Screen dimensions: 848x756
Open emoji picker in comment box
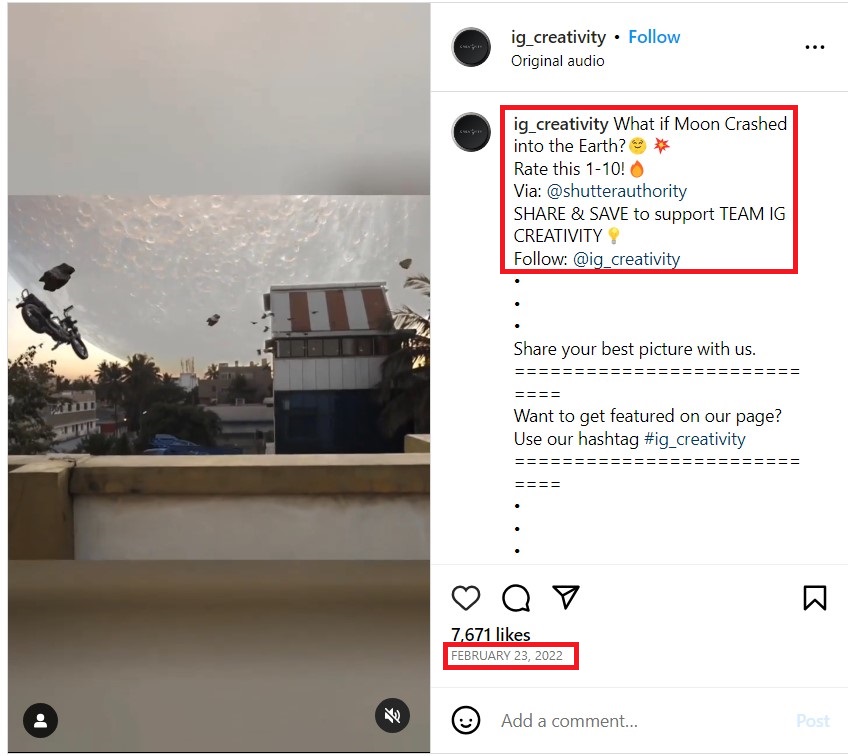(466, 720)
